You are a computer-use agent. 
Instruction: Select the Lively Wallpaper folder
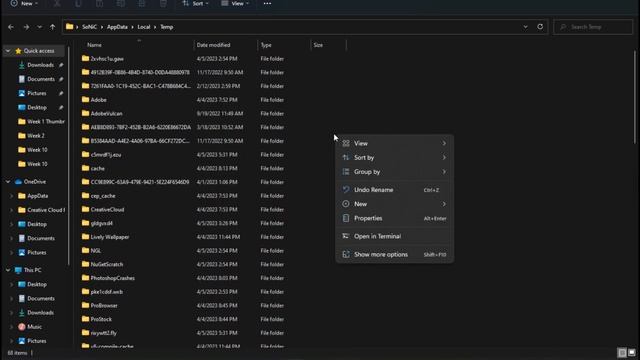109,237
